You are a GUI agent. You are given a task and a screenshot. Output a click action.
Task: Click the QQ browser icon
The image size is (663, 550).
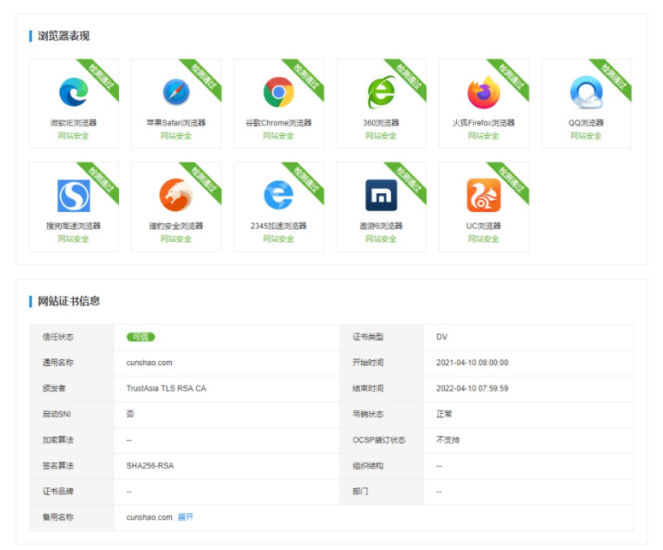pyautogui.click(x=586, y=93)
